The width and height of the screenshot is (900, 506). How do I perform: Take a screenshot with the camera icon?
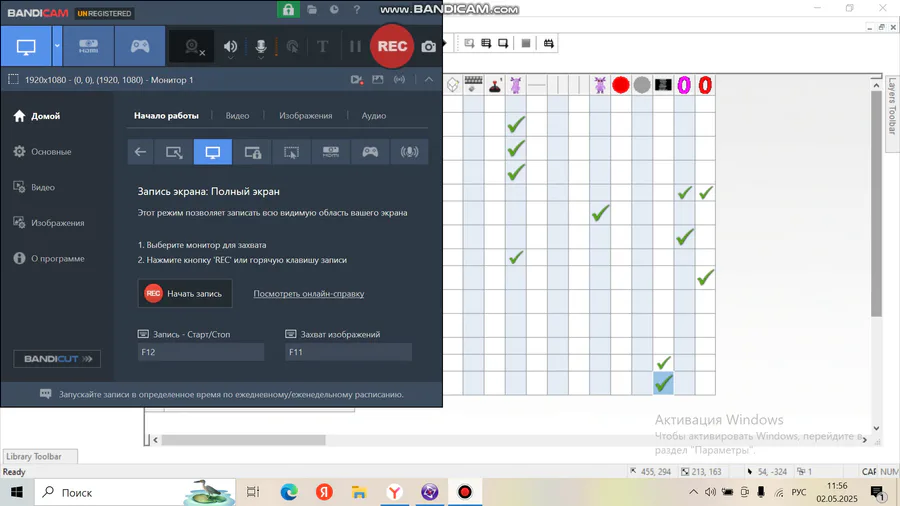pyautogui.click(x=428, y=47)
